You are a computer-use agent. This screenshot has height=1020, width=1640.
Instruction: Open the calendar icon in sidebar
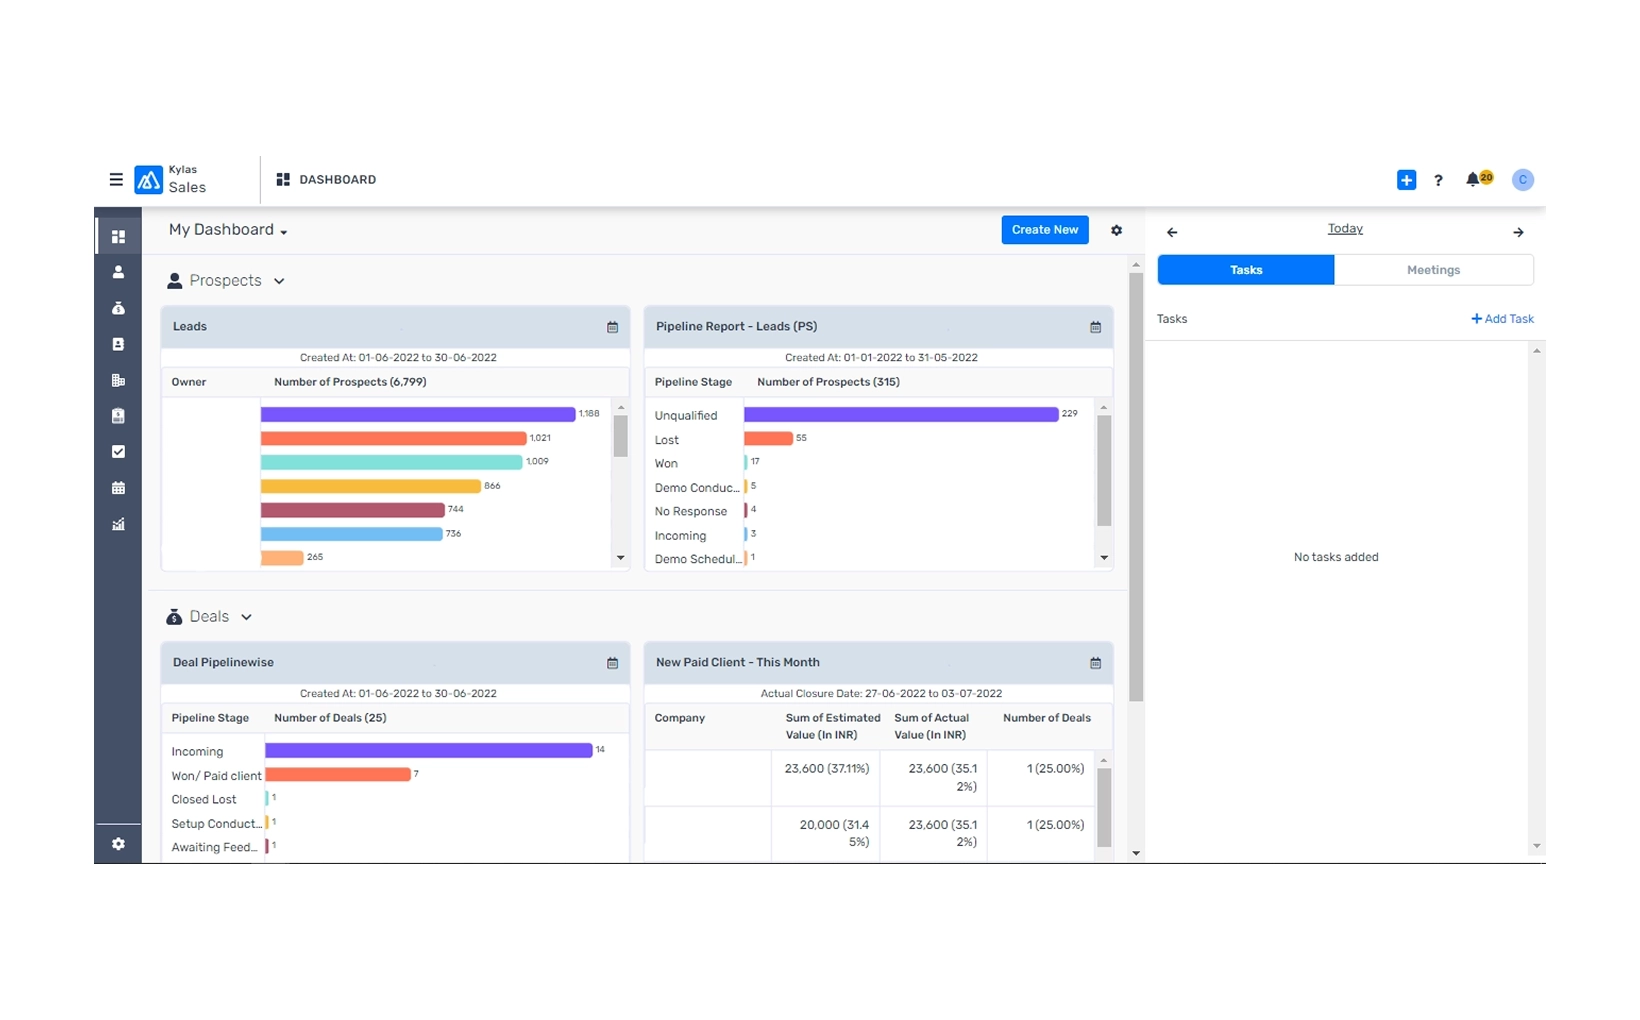[118, 488]
